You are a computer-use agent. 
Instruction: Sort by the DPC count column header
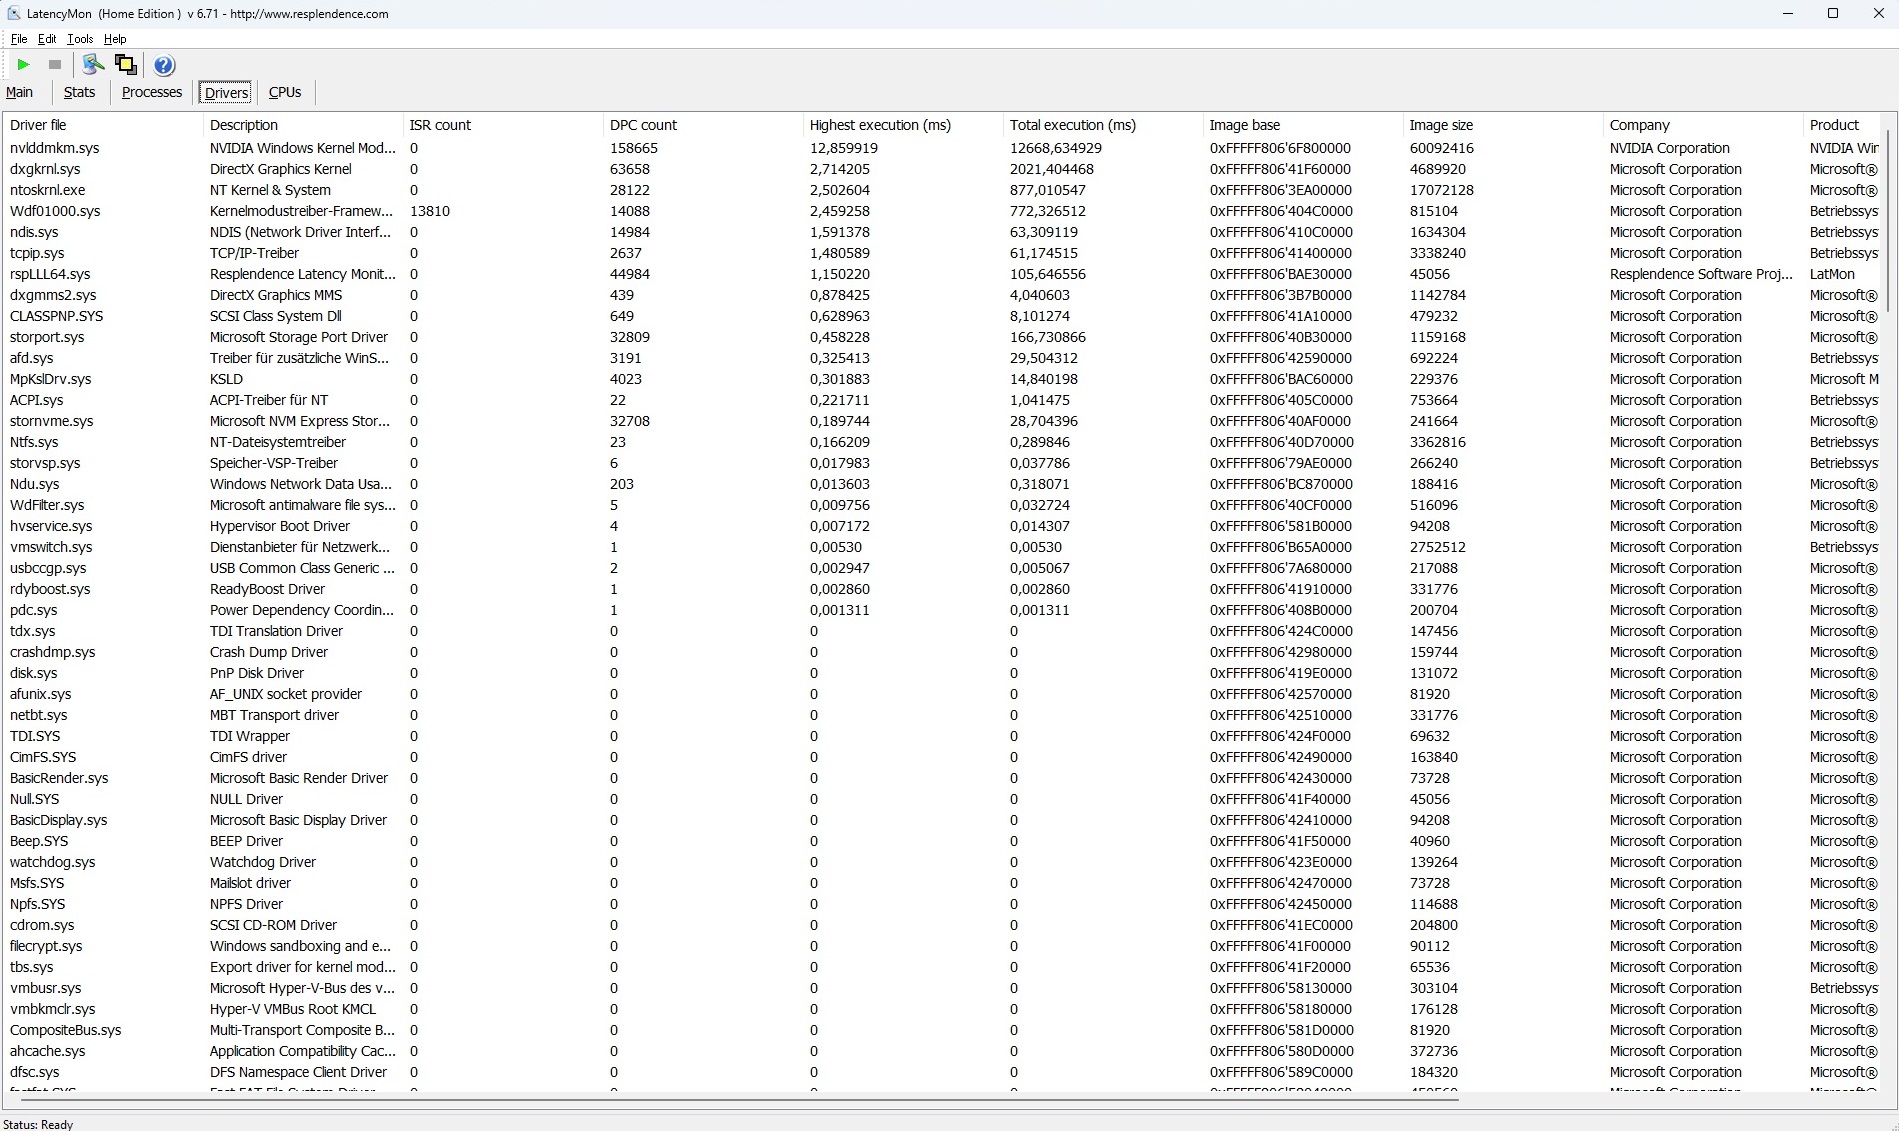(643, 125)
